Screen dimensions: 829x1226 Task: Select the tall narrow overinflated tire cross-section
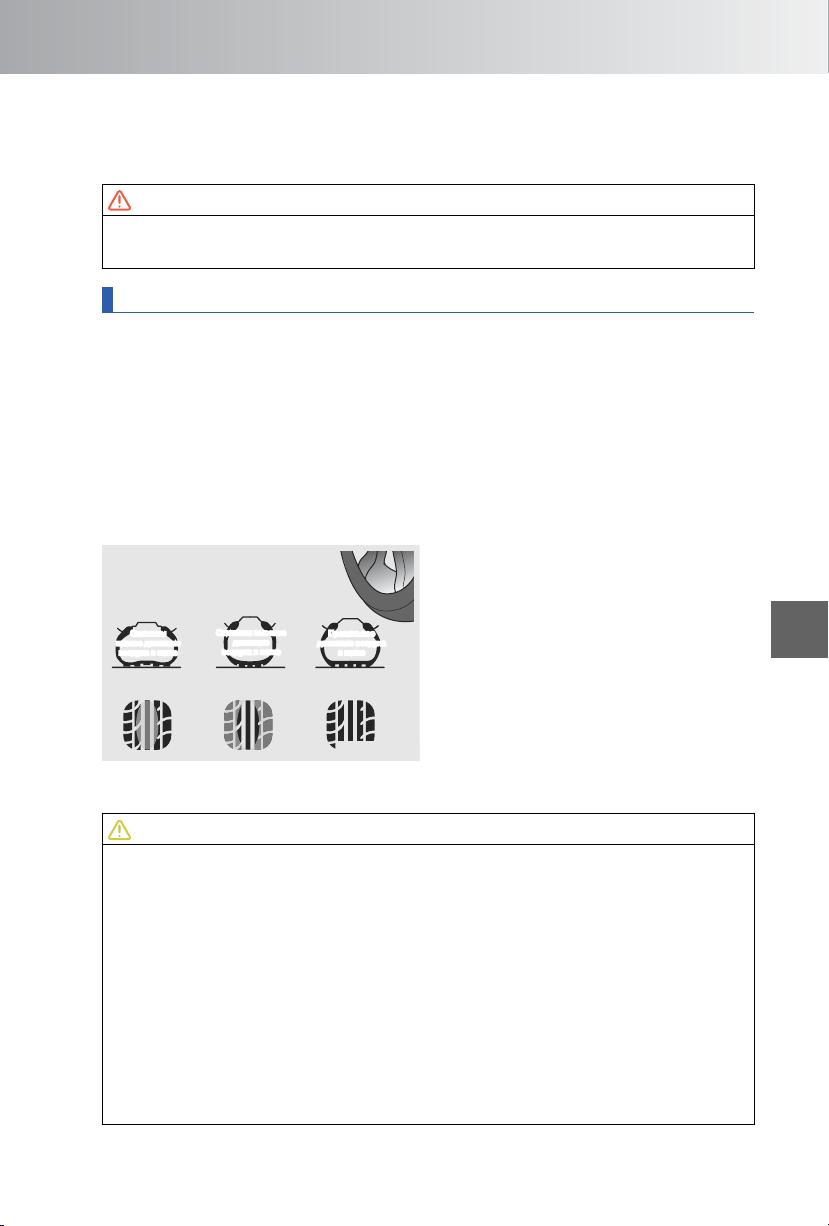tap(252, 641)
